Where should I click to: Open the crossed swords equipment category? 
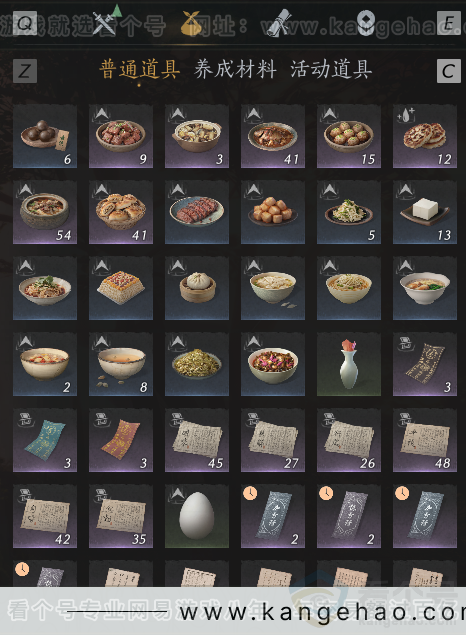click(x=105, y=23)
